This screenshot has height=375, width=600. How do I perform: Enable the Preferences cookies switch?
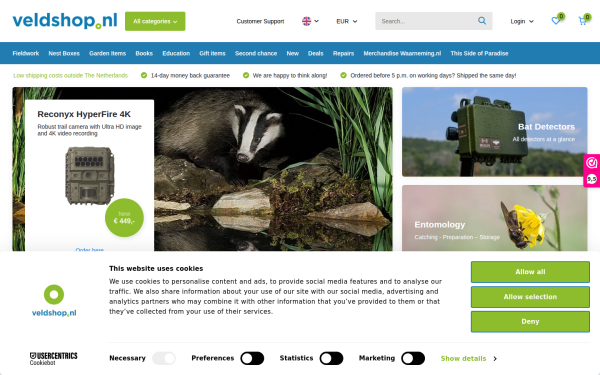click(x=252, y=358)
